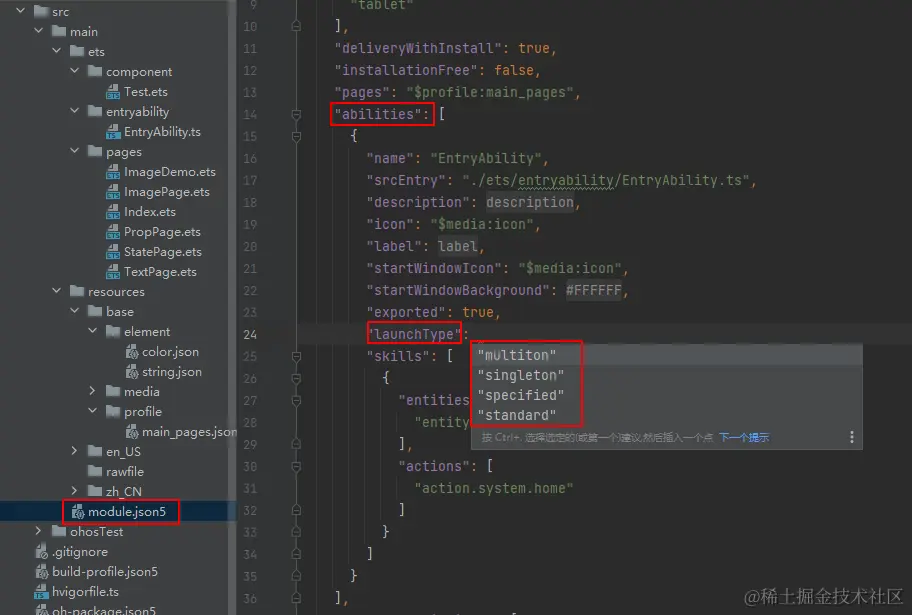Screen dimensions: 912x615
Task: Open build-profile.json5 from project tree
Action: pos(105,571)
